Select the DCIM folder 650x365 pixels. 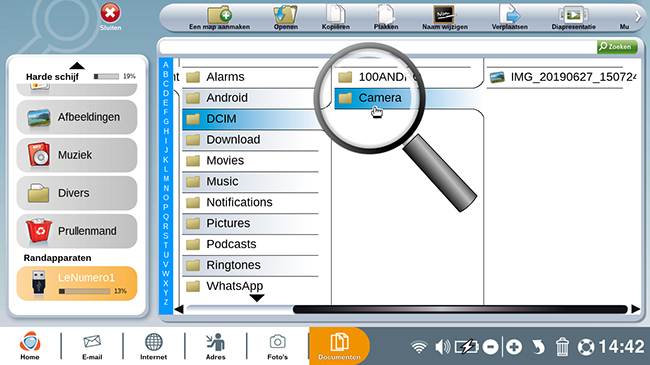pos(250,119)
